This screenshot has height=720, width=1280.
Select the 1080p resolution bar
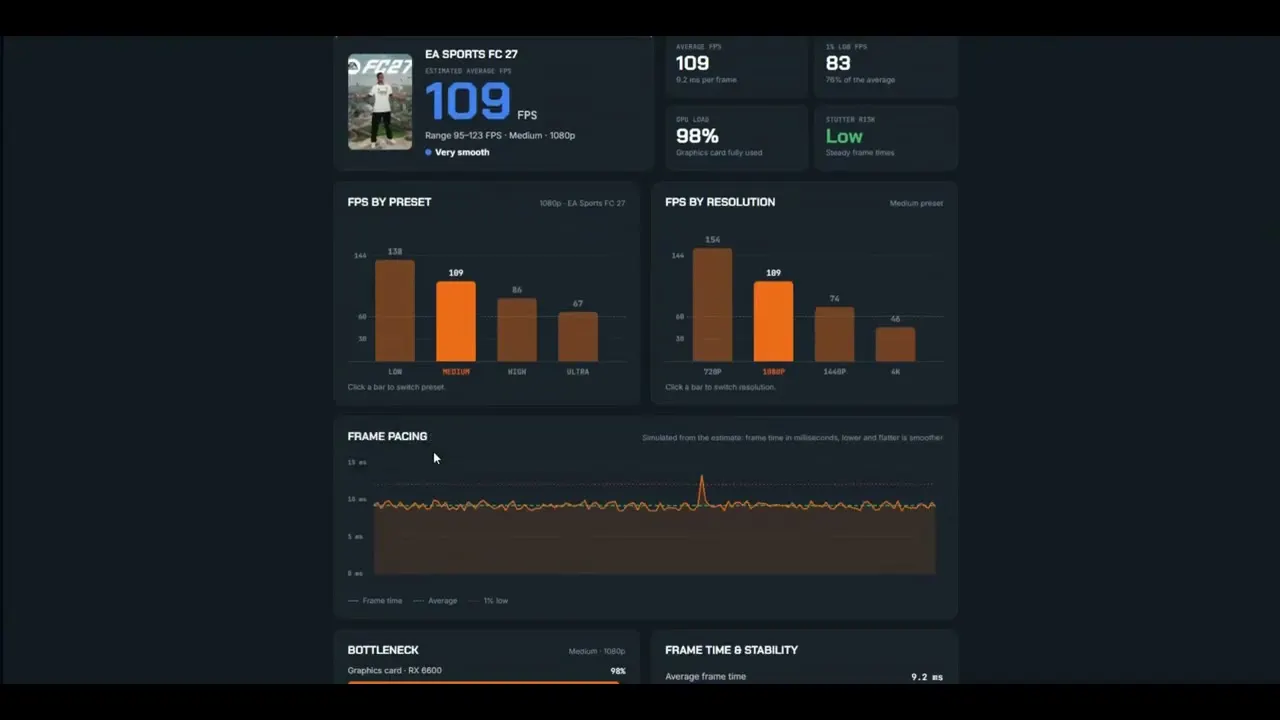[x=773, y=321]
